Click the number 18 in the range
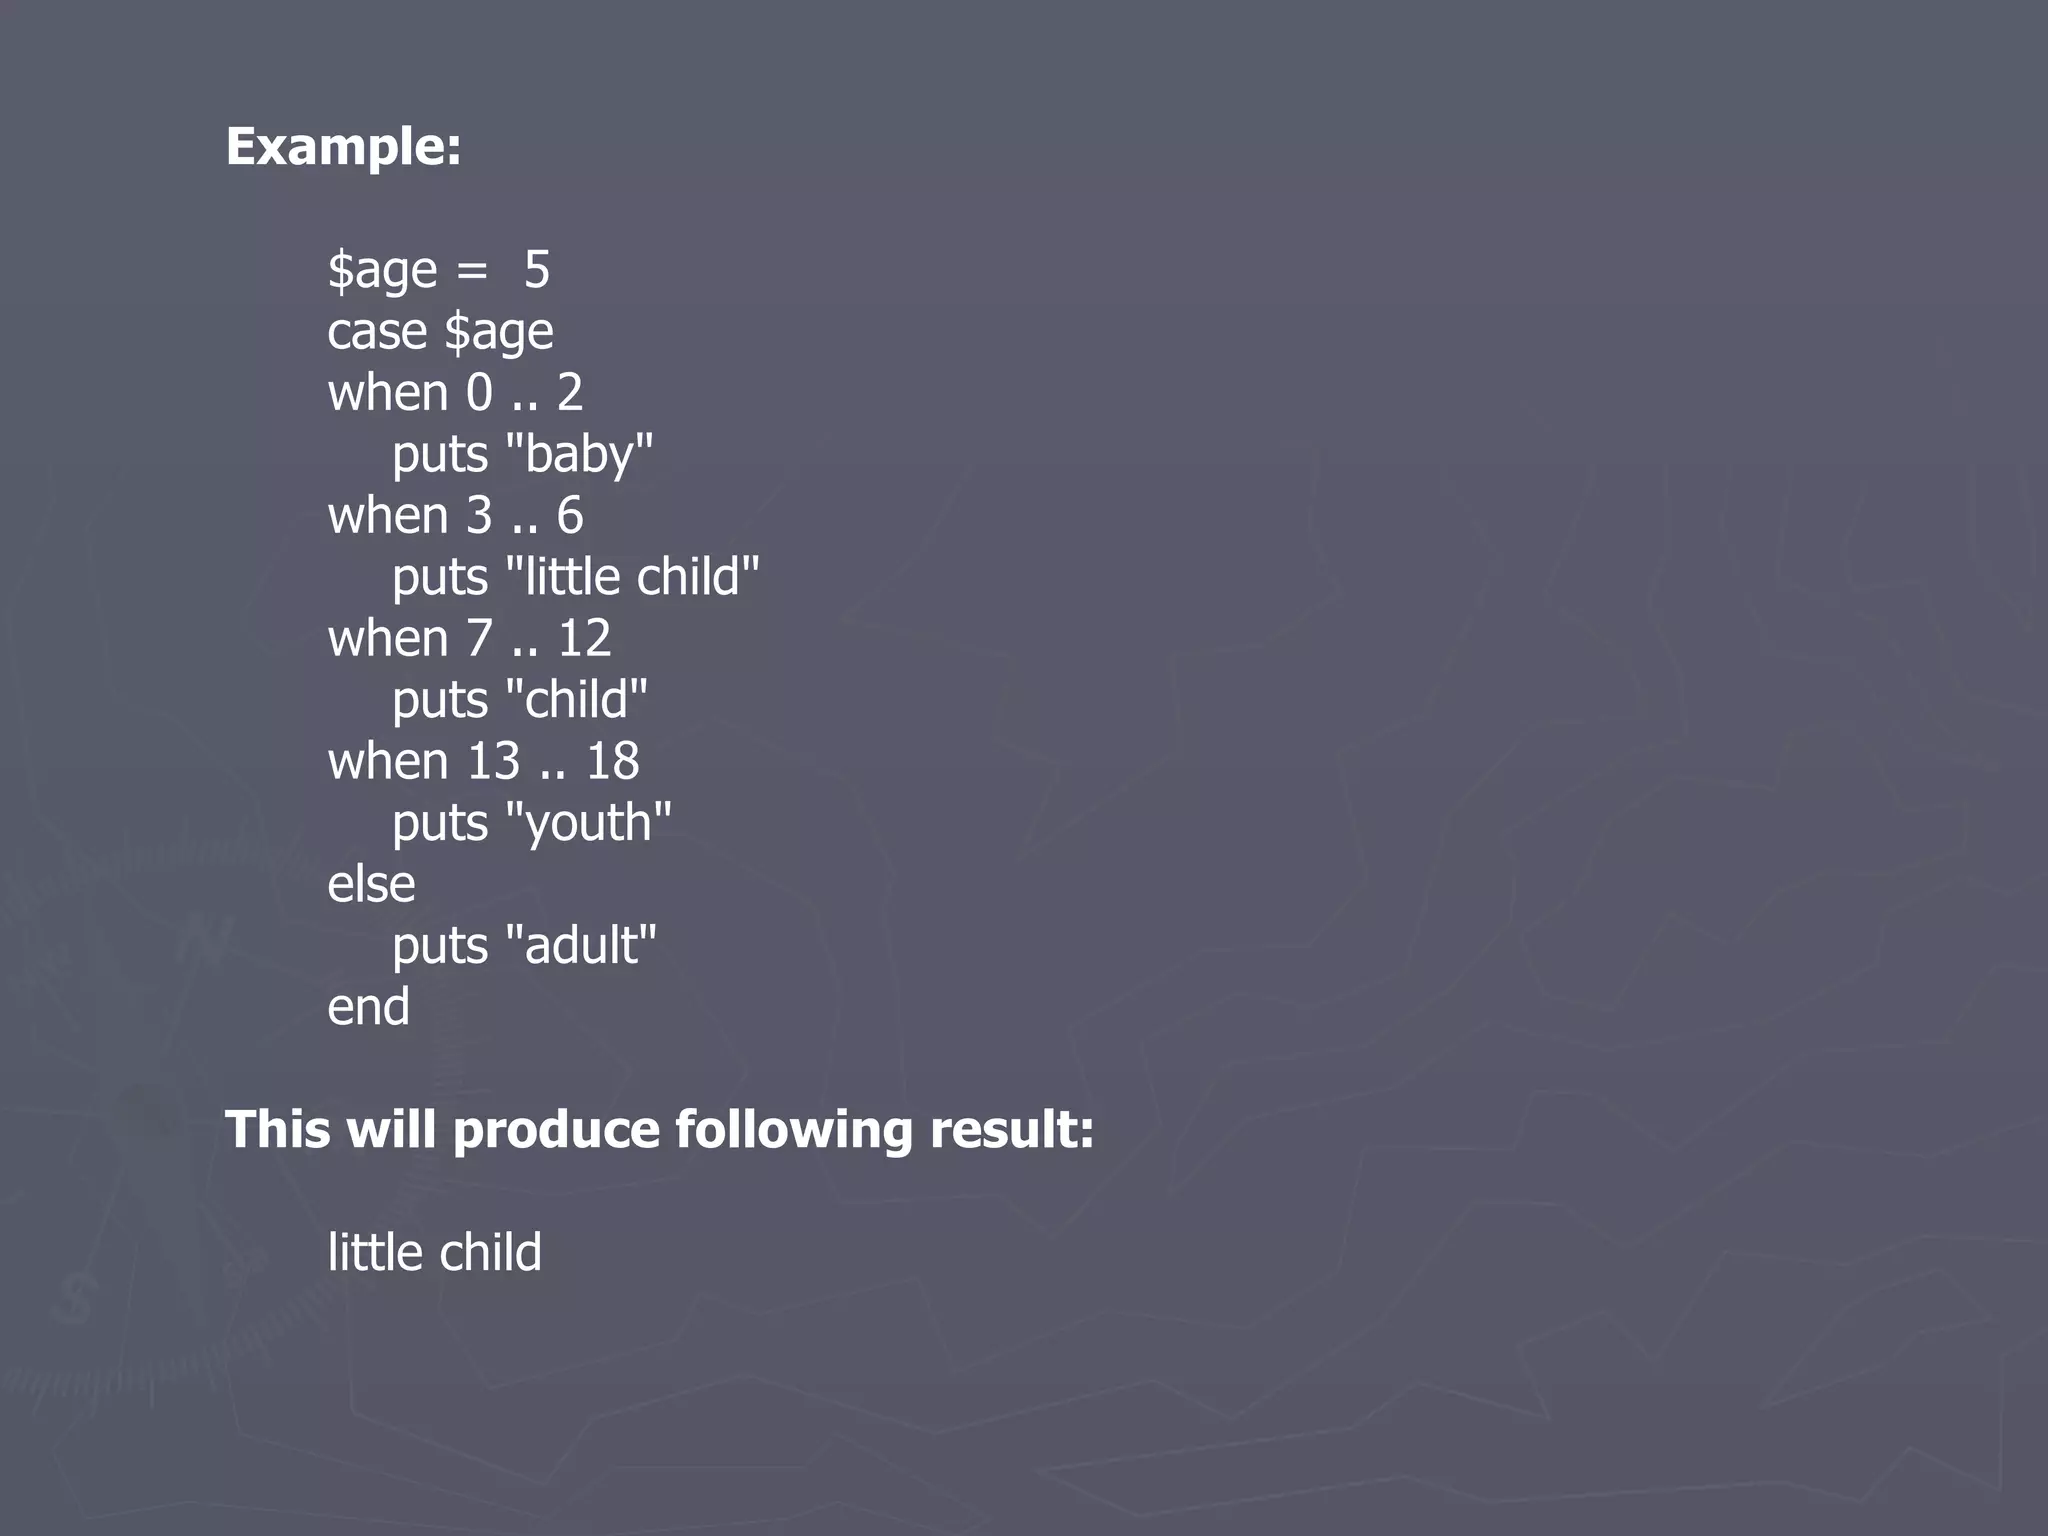 (612, 762)
